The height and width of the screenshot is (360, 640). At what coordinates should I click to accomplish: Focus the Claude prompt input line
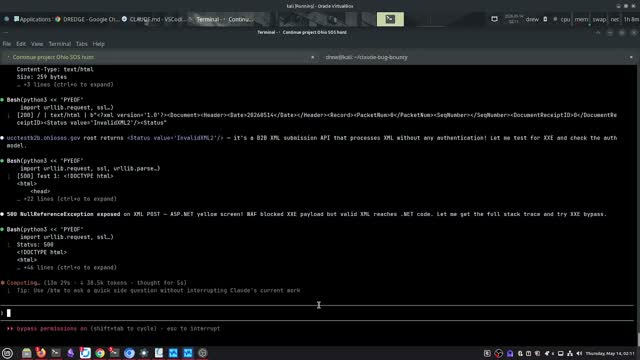(x=318, y=313)
